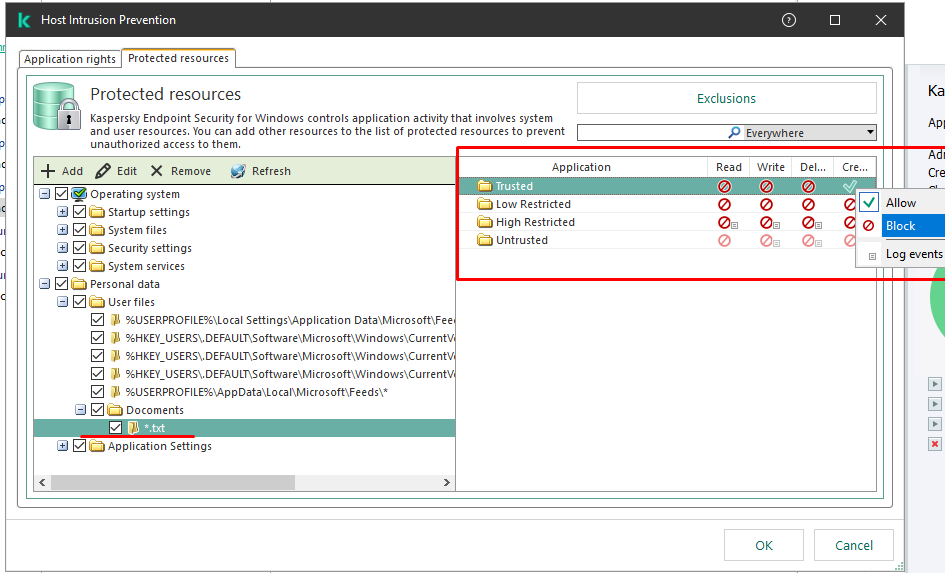Screen dimensions: 945x573
Task: Select the Protected resources tab
Action: pyautogui.click(x=178, y=58)
